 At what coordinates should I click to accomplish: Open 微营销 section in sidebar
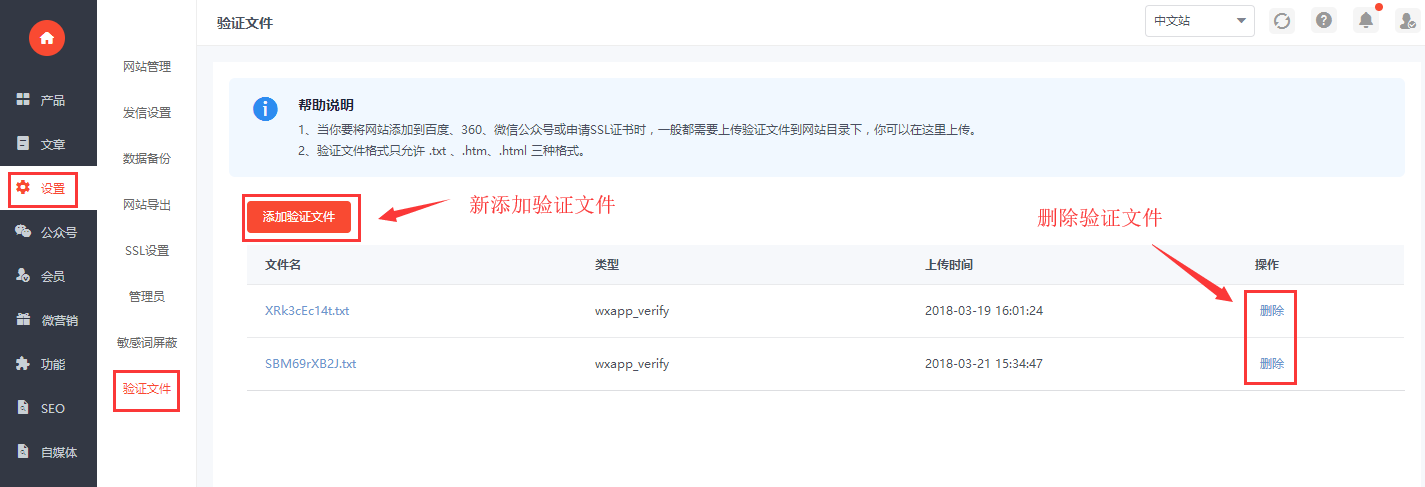[x=48, y=320]
